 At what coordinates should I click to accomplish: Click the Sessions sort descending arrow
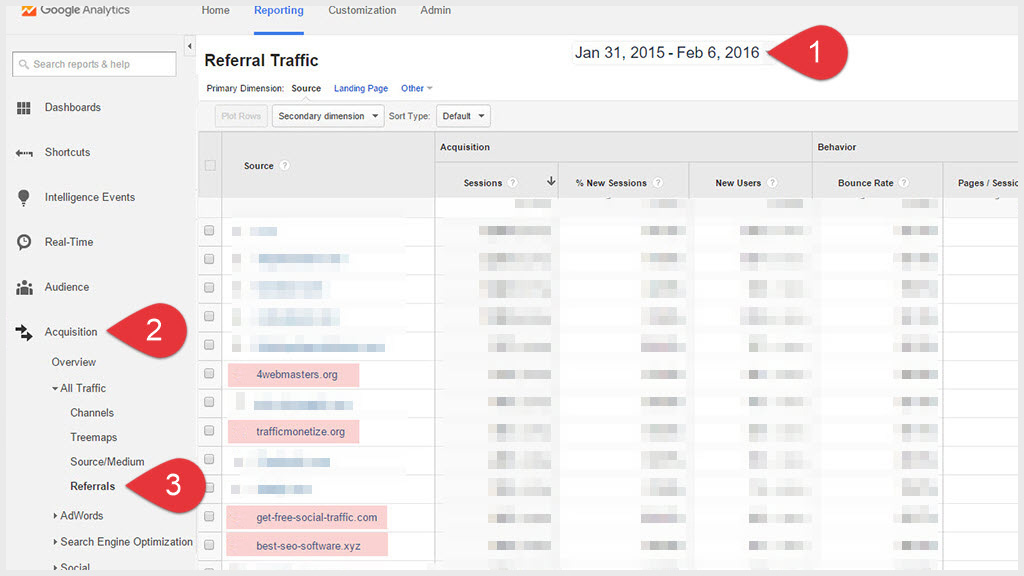click(551, 182)
